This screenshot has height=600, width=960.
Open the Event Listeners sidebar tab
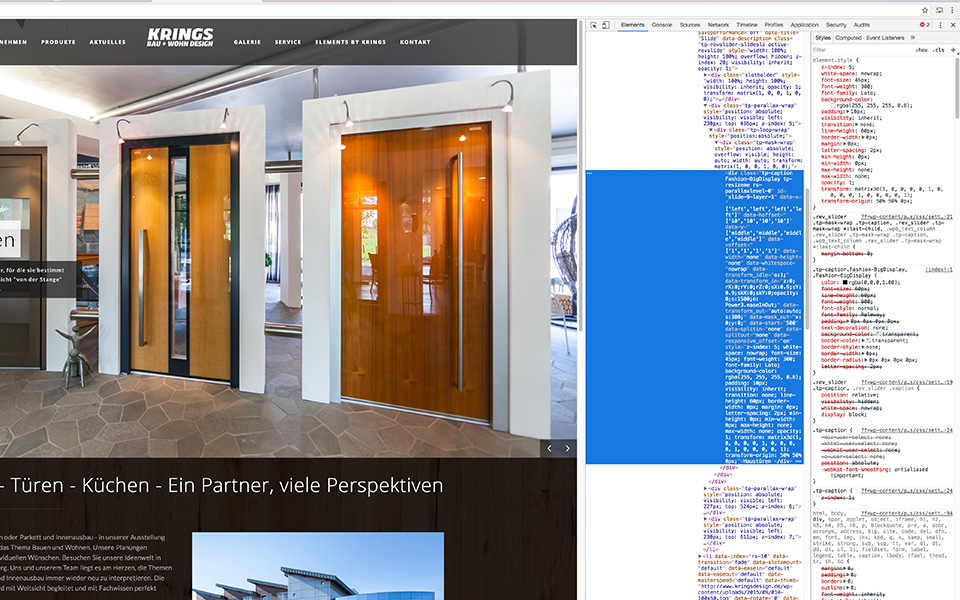coord(885,38)
